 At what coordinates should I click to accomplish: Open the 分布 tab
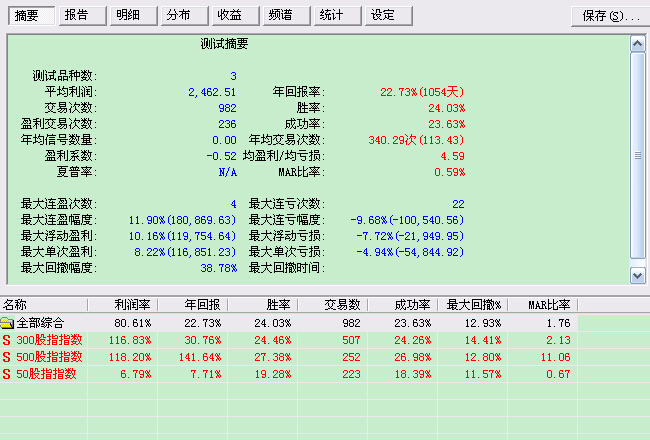pyautogui.click(x=184, y=16)
